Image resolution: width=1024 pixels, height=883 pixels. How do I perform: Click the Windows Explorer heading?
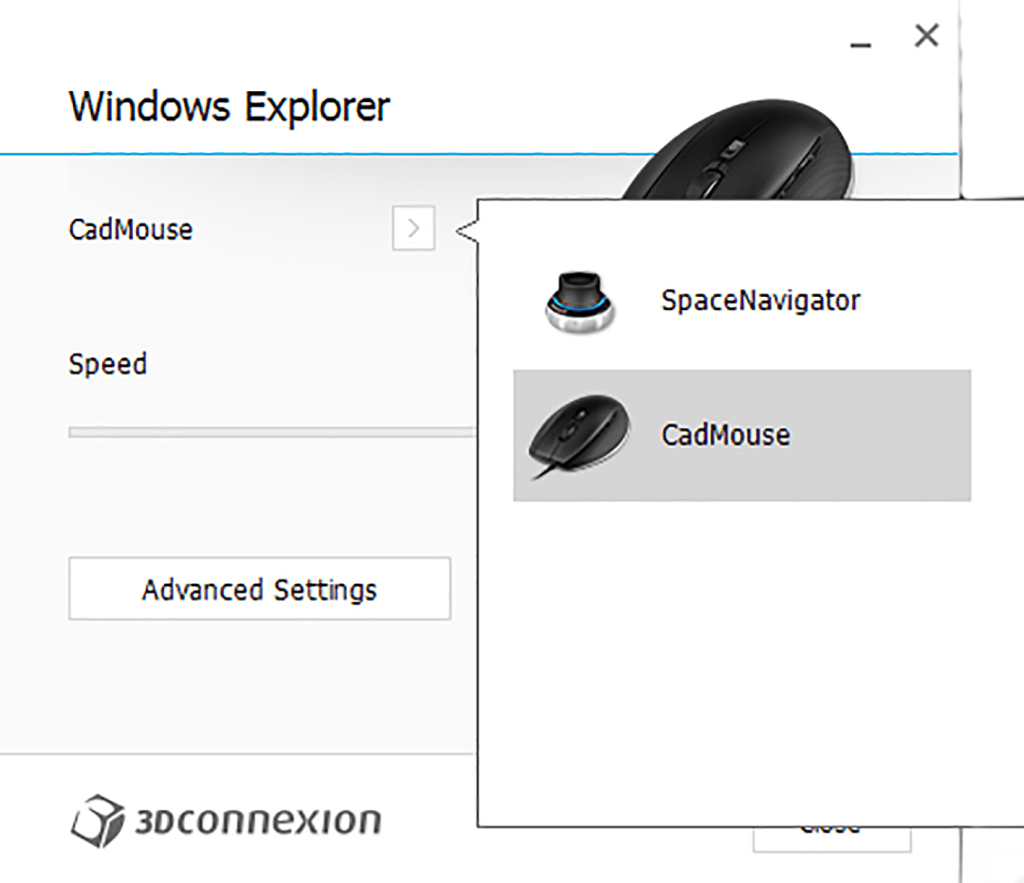(x=229, y=106)
